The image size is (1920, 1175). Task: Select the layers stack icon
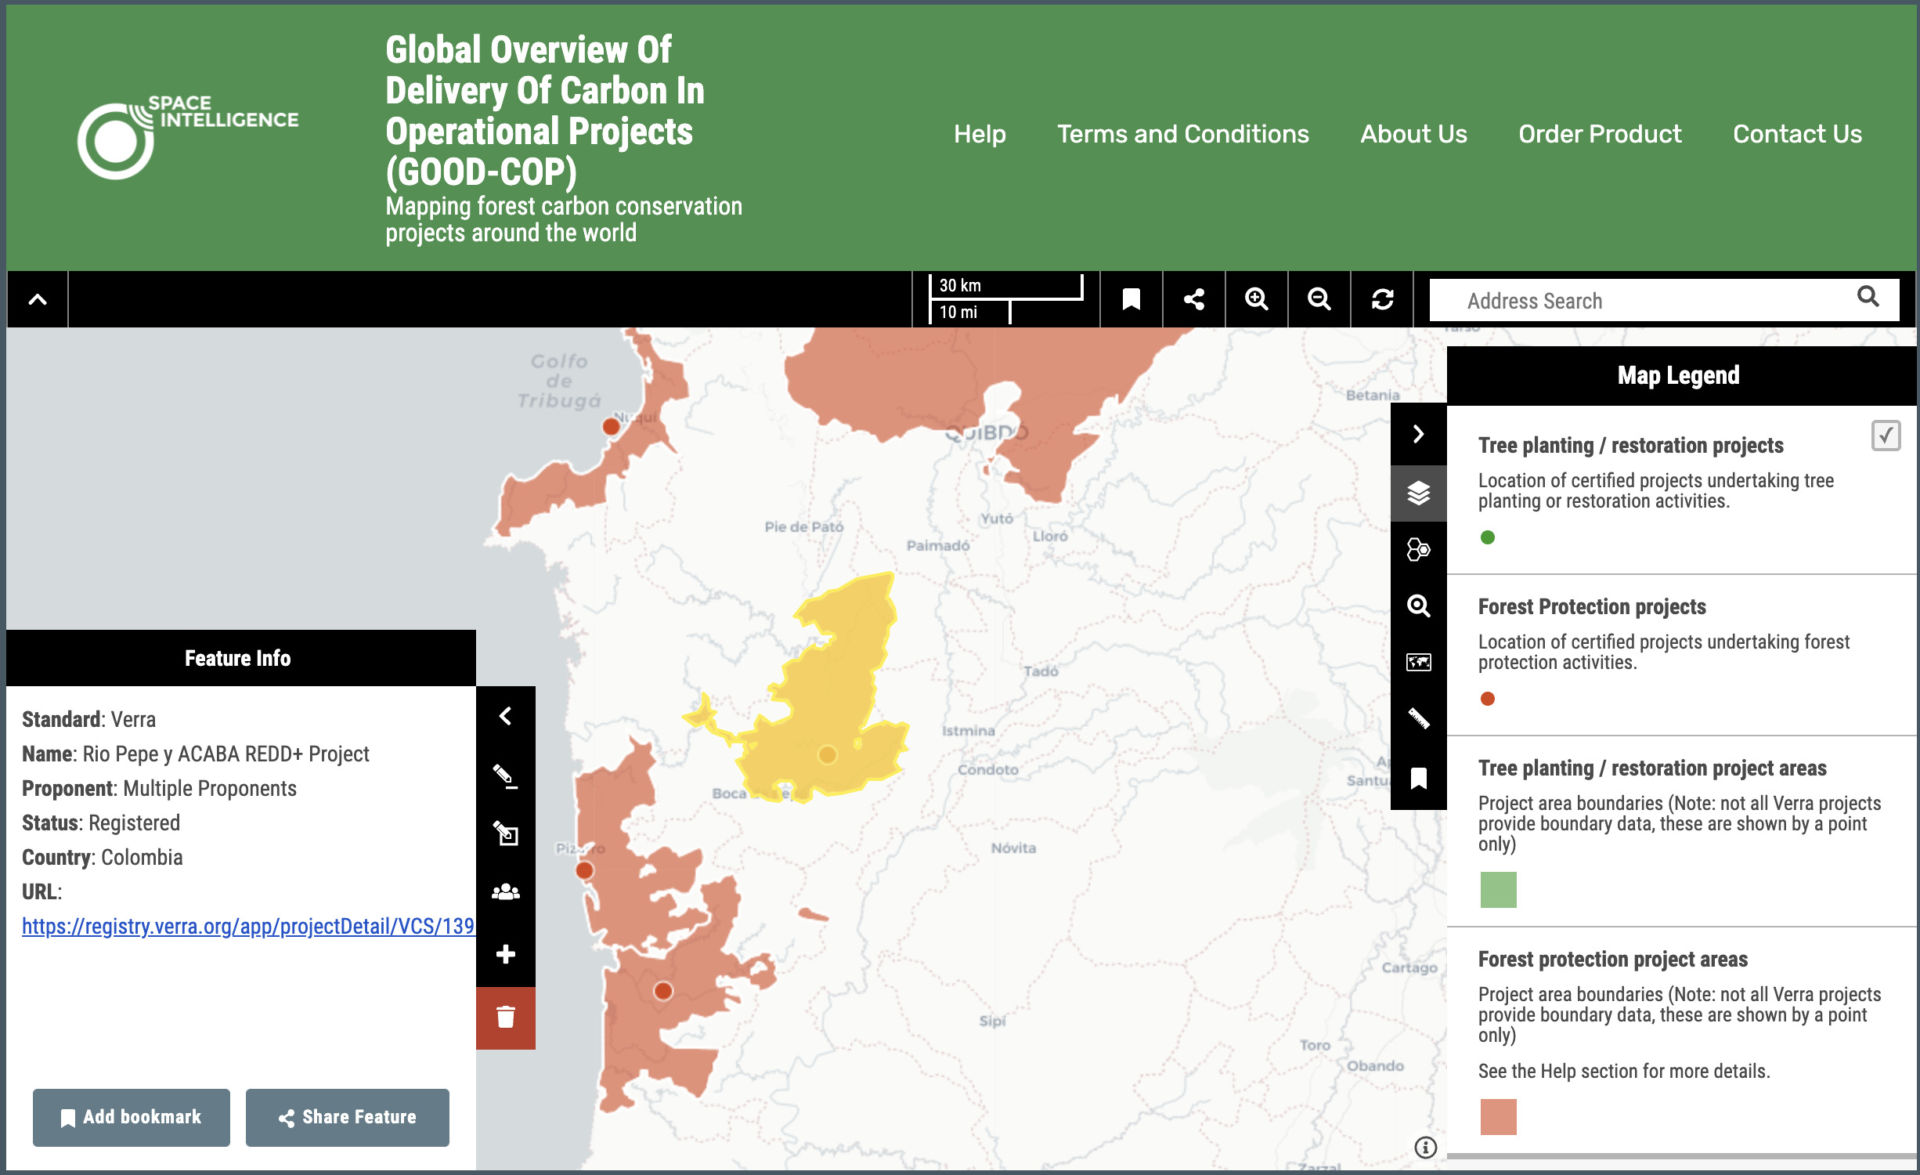pyautogui.click(x=1418, y=493)
